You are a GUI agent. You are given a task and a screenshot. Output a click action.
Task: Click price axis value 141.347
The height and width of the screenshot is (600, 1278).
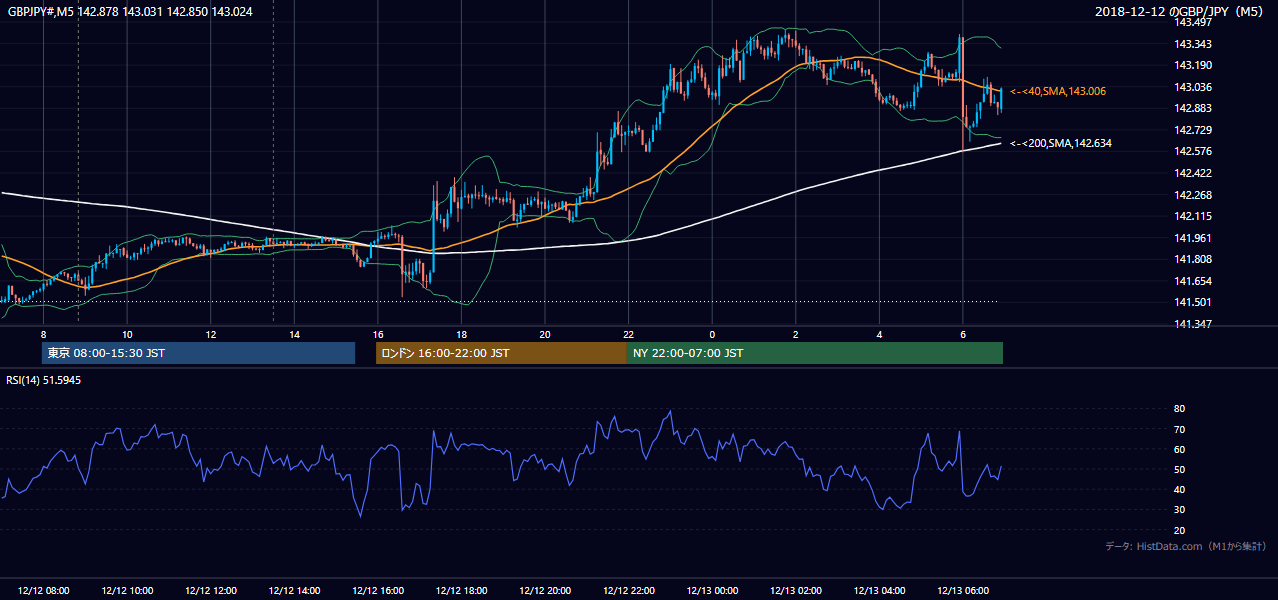click(1193, 324)
